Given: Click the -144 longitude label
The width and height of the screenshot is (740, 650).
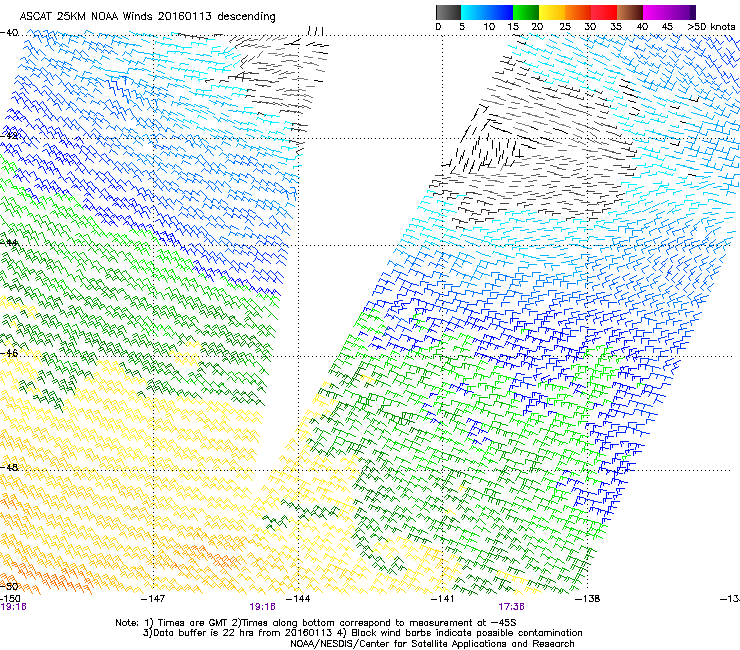Looking at the screenshot, I should coord(298,599).
